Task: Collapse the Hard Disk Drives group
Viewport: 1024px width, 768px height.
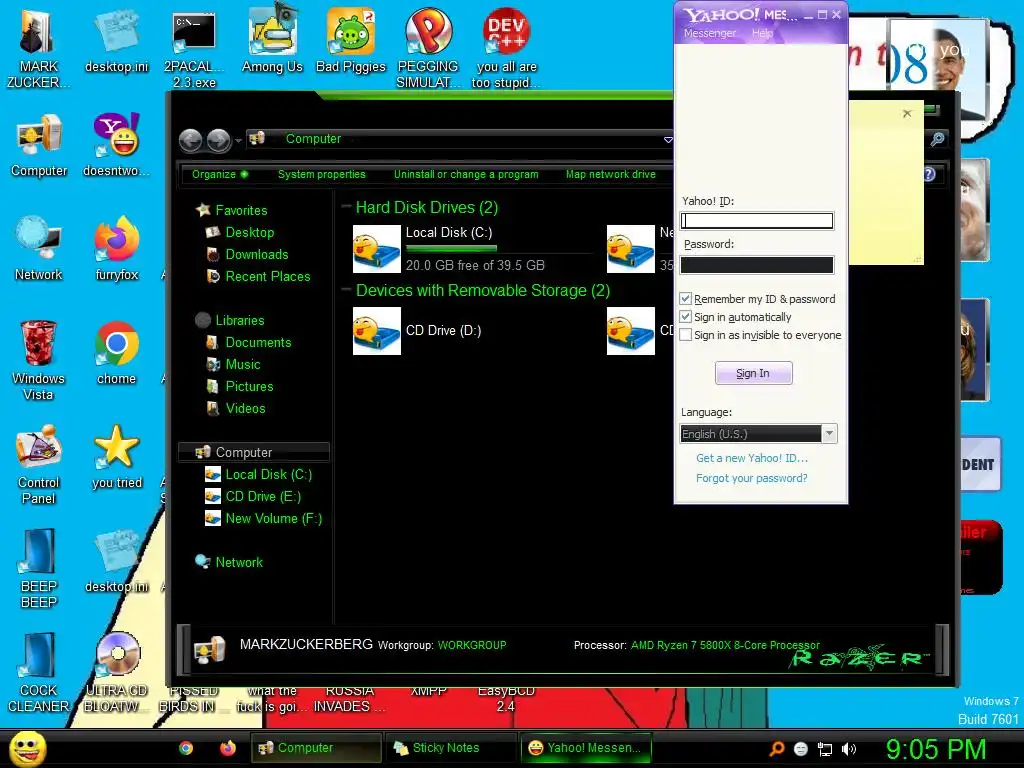Action: click(346, 207)
